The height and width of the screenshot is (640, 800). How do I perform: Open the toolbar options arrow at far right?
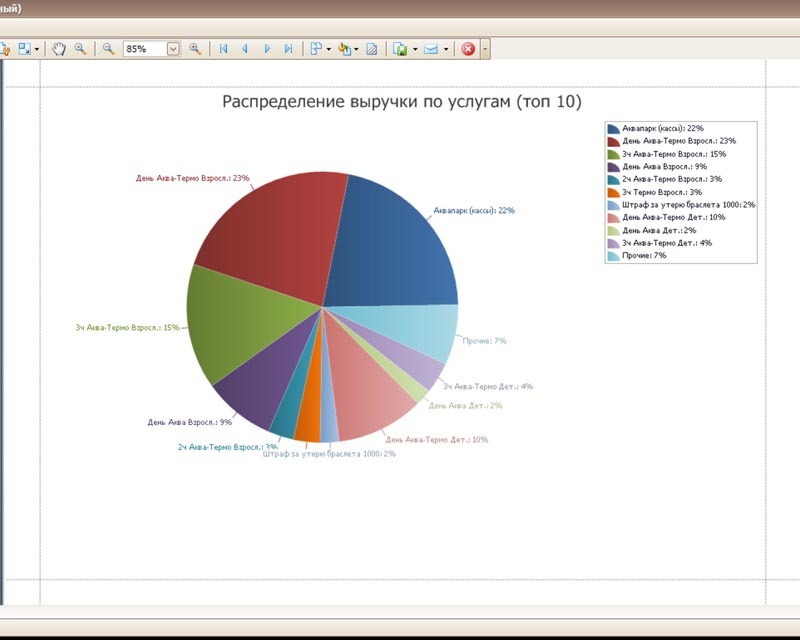(485, 48)
